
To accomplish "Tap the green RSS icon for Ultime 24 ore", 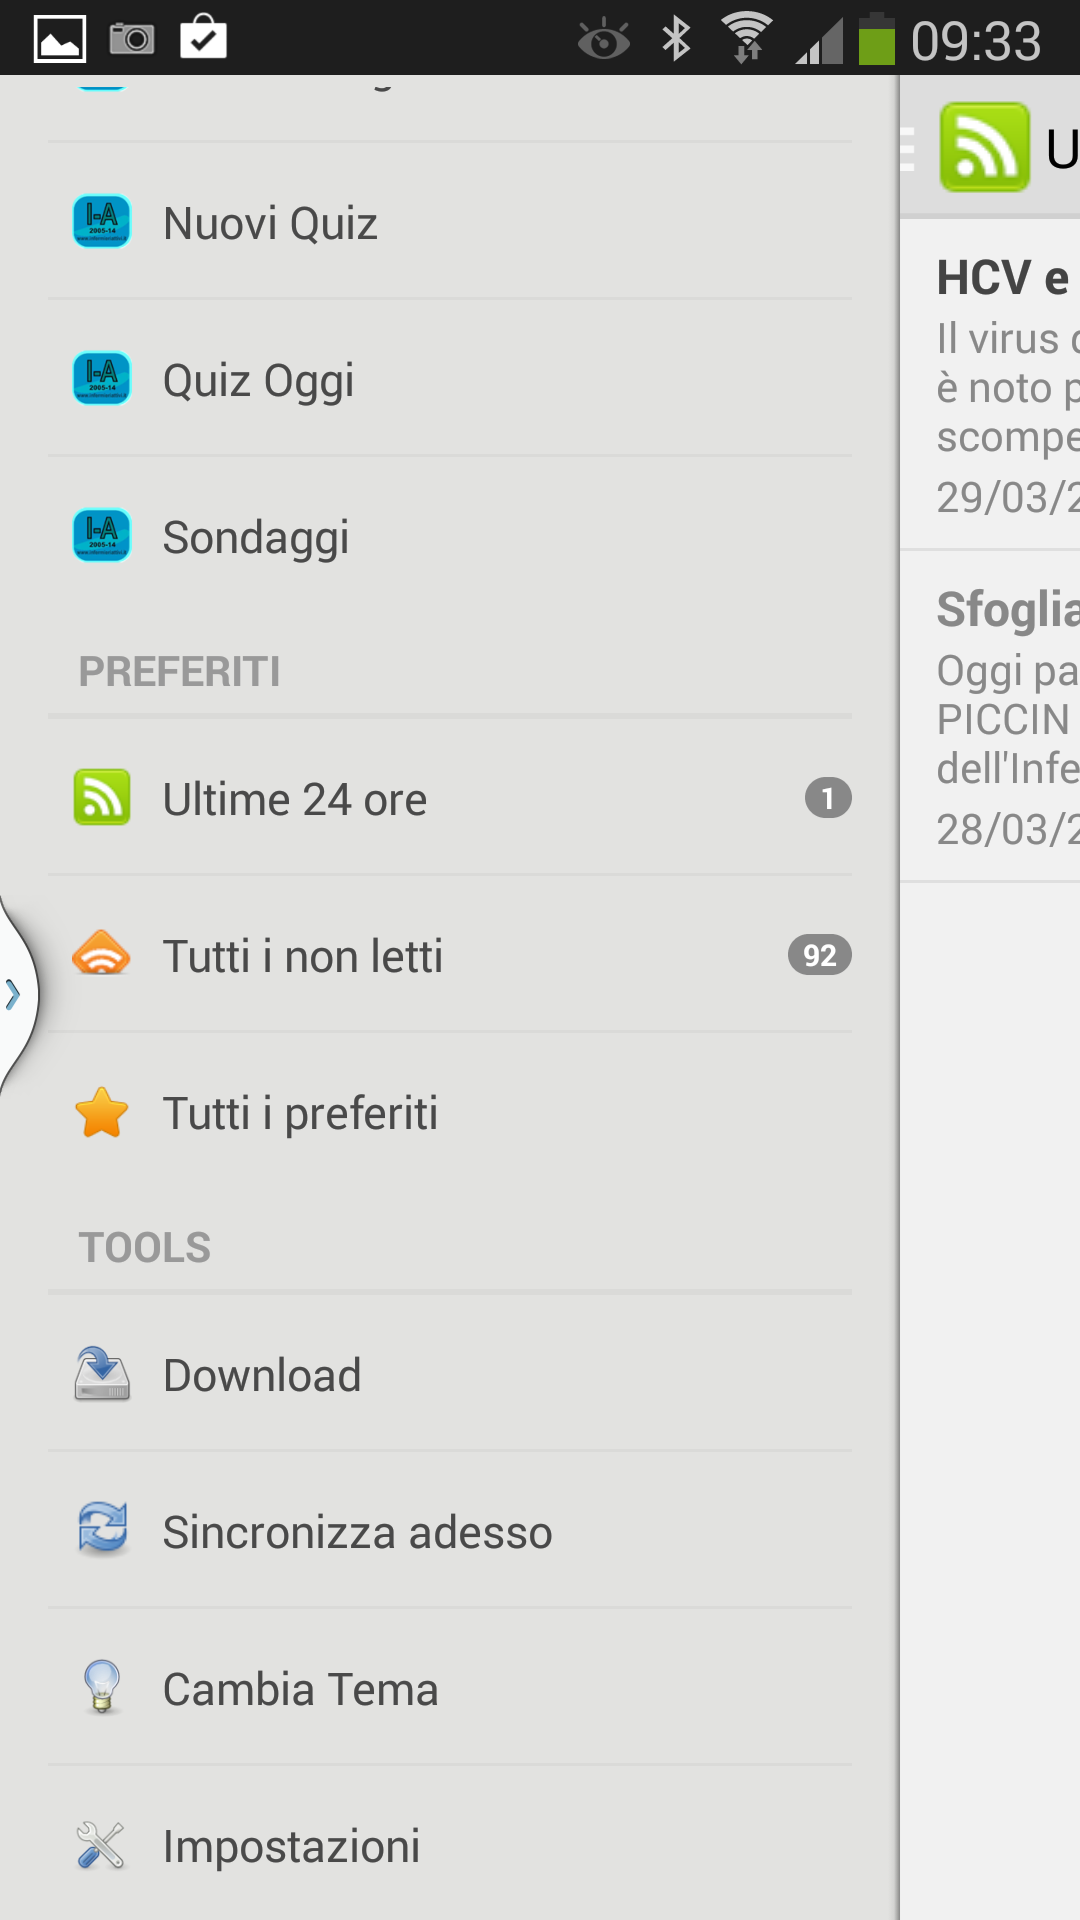I will pos(102,797).
